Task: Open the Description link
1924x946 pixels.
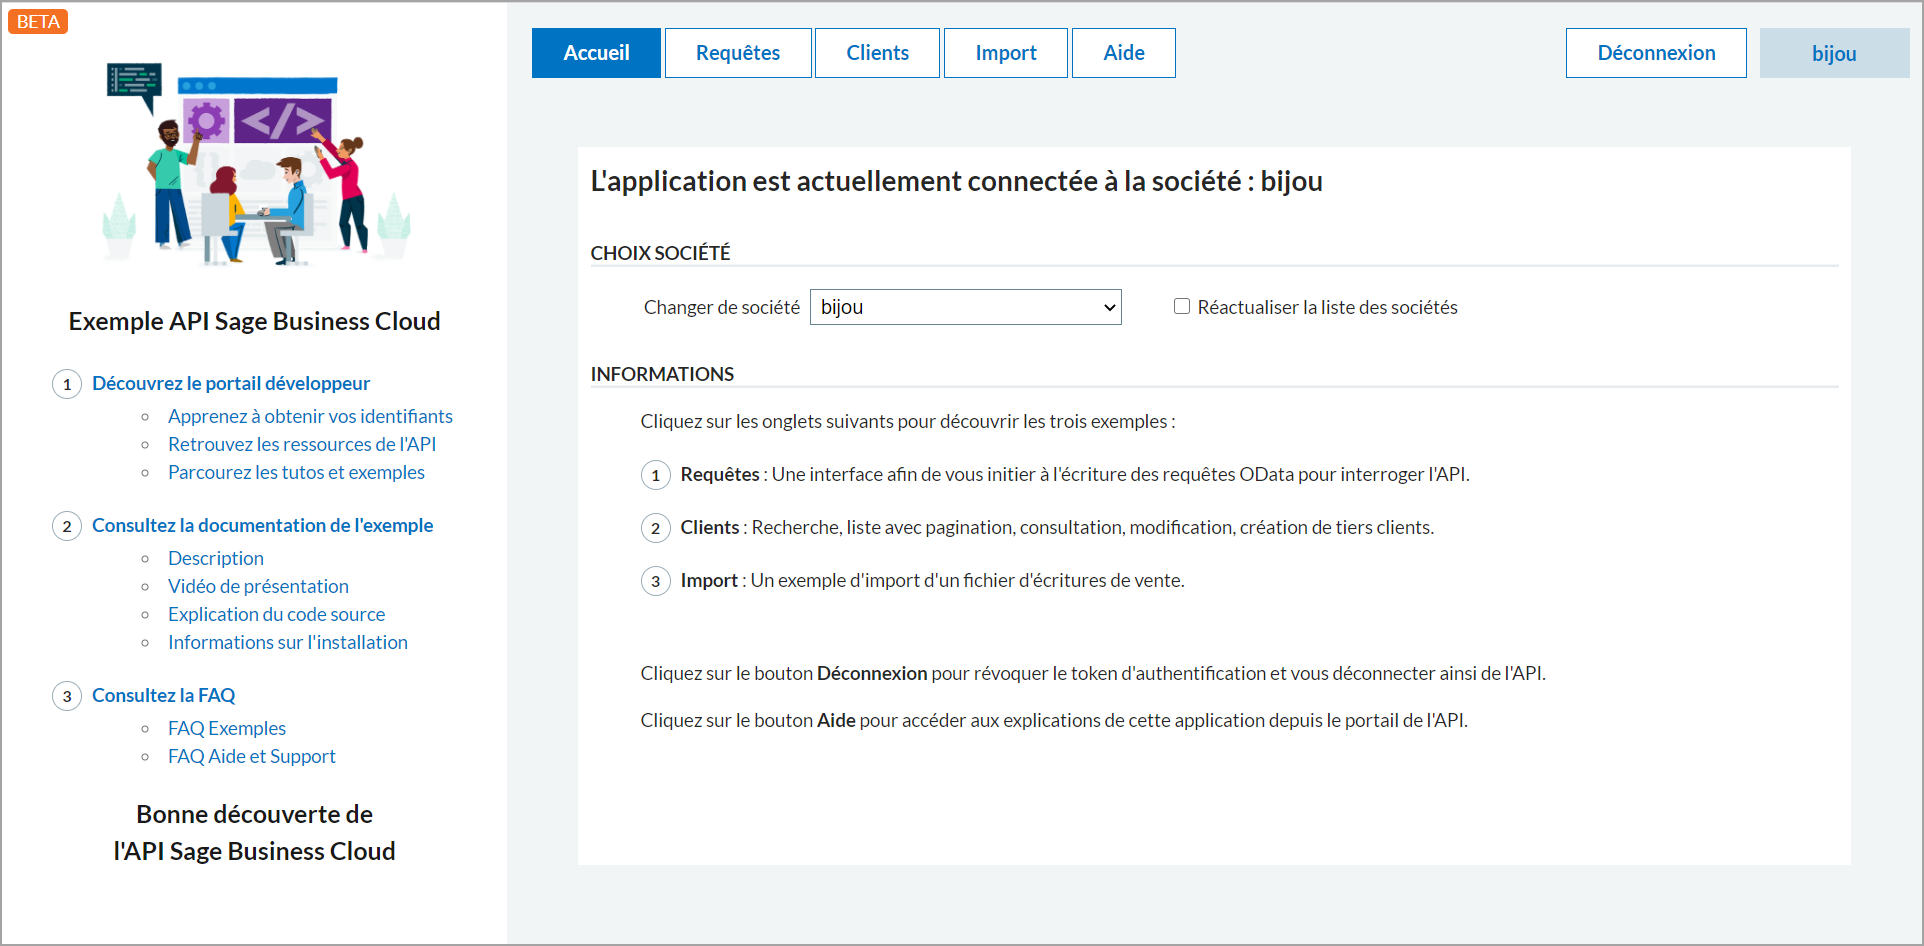Action: pyautogui.click(x=216, y=558)
